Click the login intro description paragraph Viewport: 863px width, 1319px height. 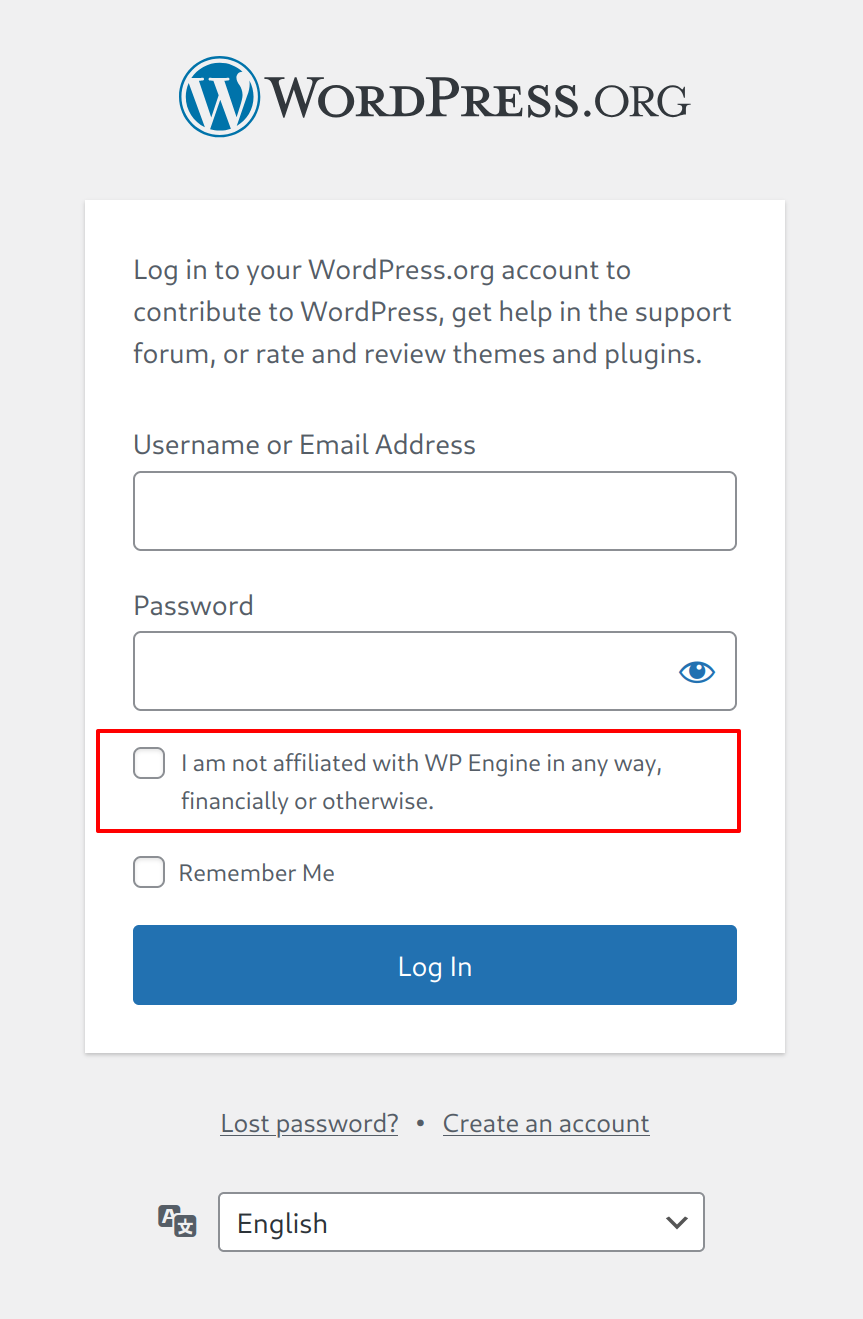(x=432, y=312)
